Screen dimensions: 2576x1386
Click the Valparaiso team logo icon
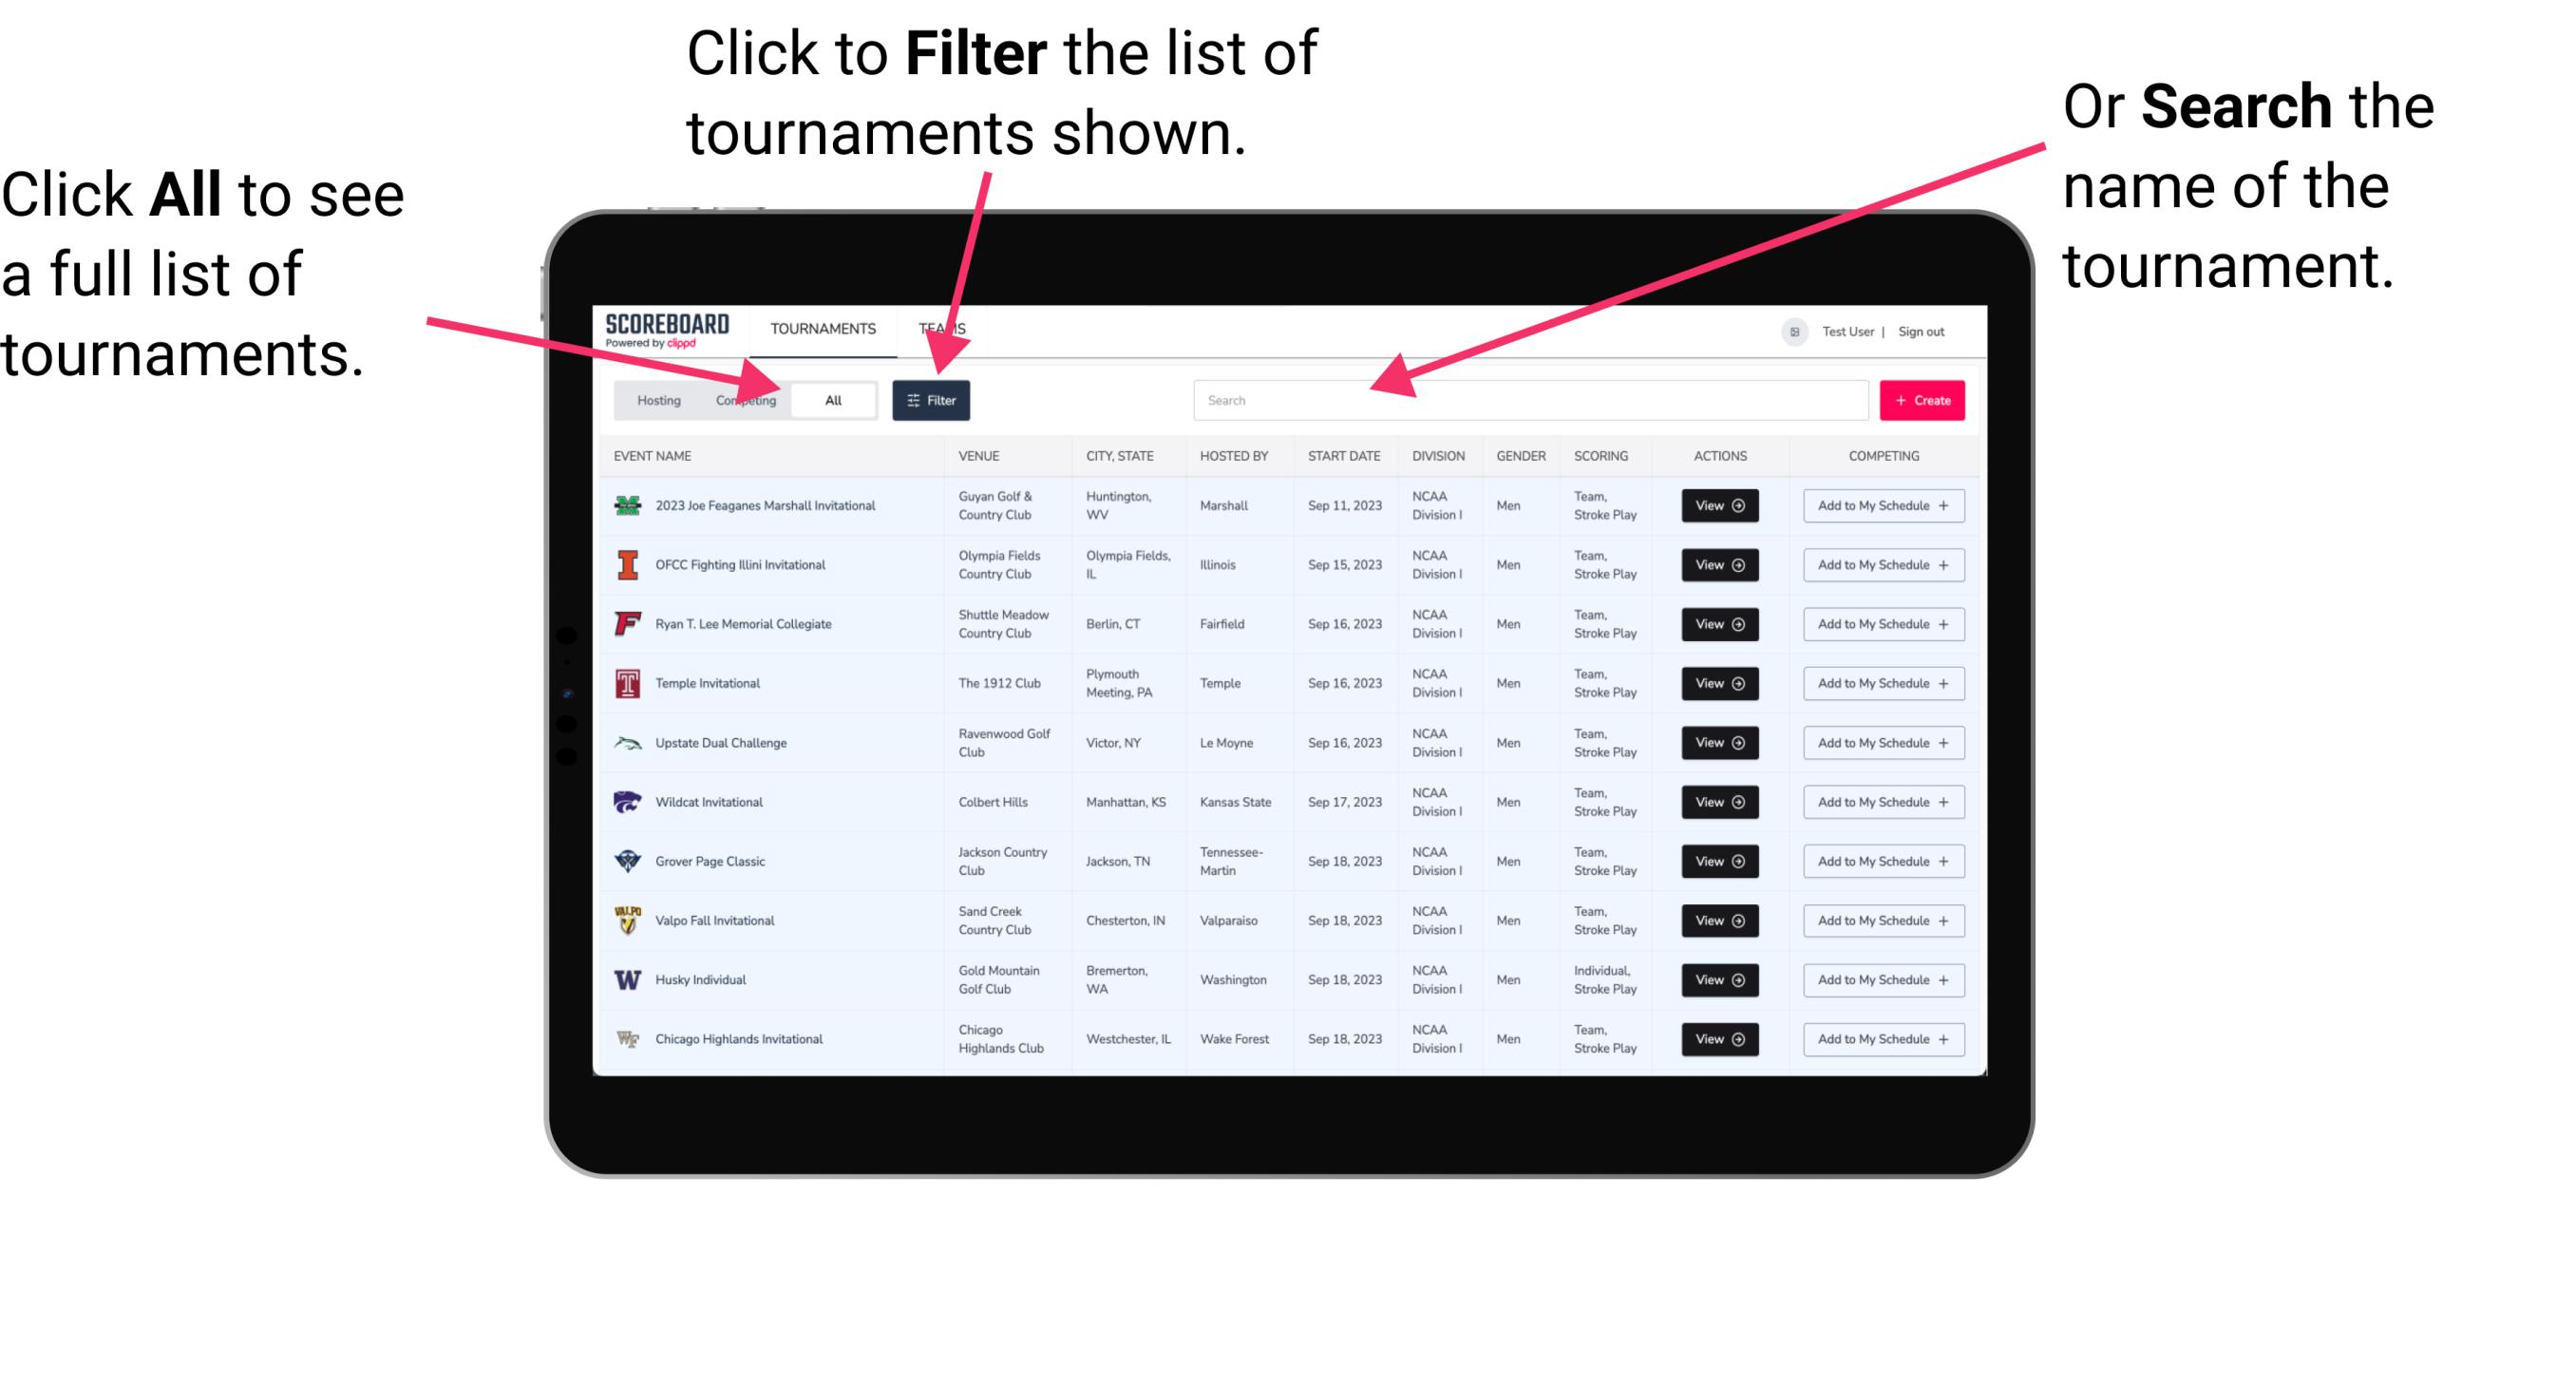click(x=626, y=920)
